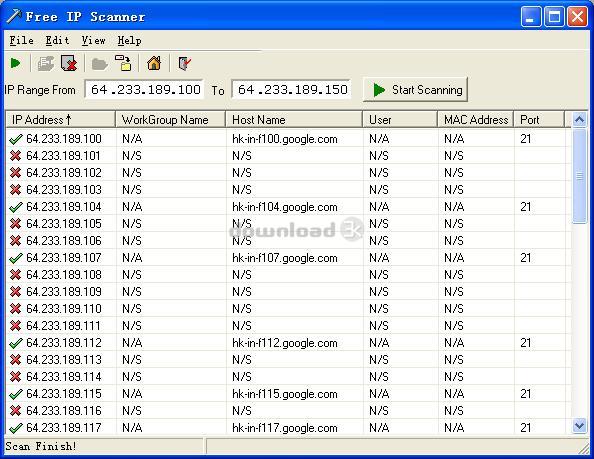Click the grey open folder toolbar icon
This screenshot has width=594, height=459.
(100, 64)
